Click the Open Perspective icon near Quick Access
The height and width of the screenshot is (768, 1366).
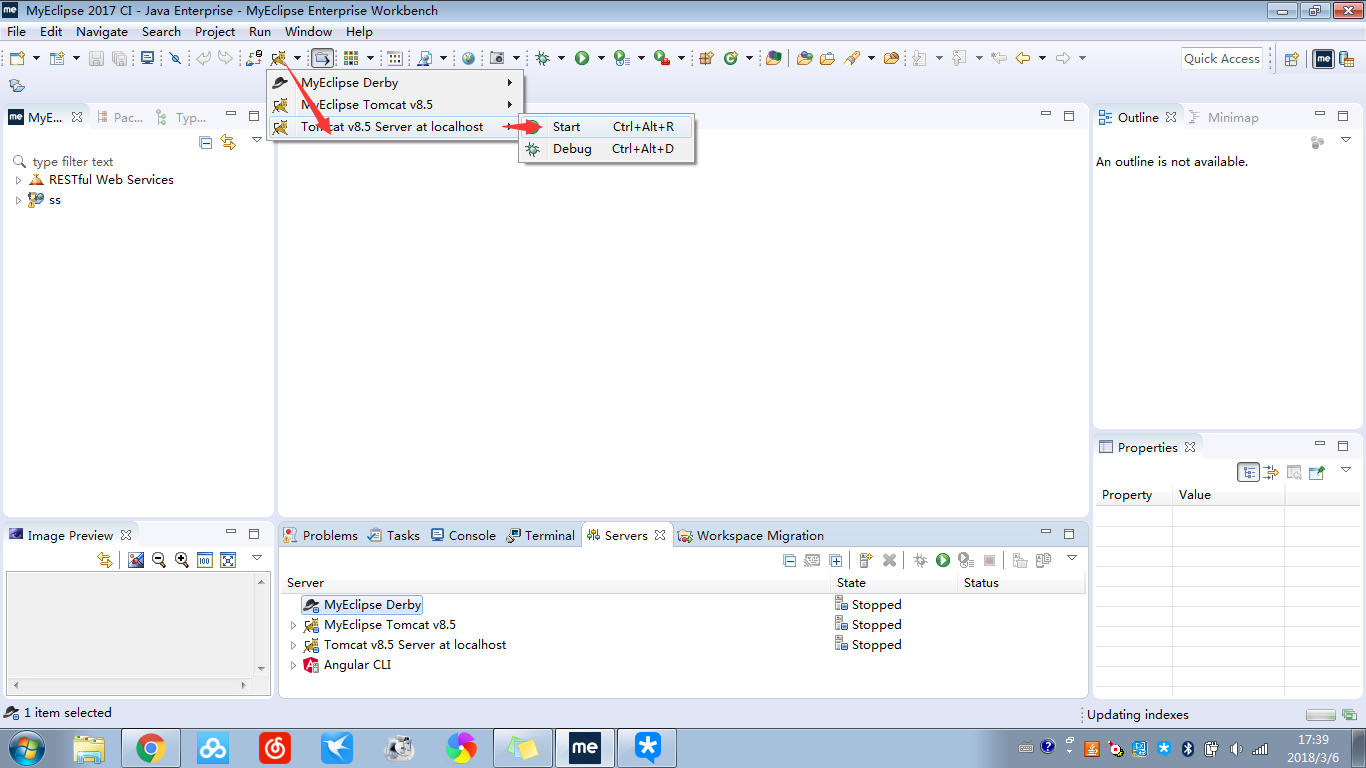pos(1291,59)
